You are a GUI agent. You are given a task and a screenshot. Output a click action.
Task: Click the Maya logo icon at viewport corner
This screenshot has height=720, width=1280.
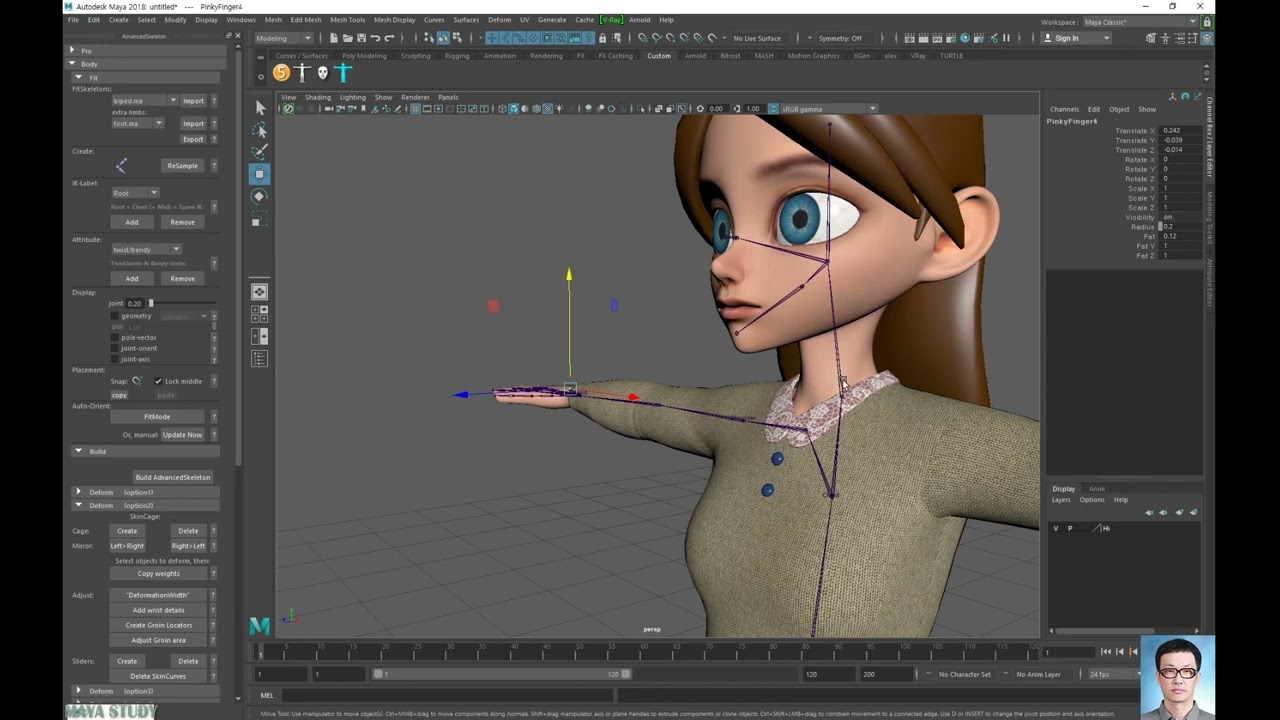(x=259, y=626)
